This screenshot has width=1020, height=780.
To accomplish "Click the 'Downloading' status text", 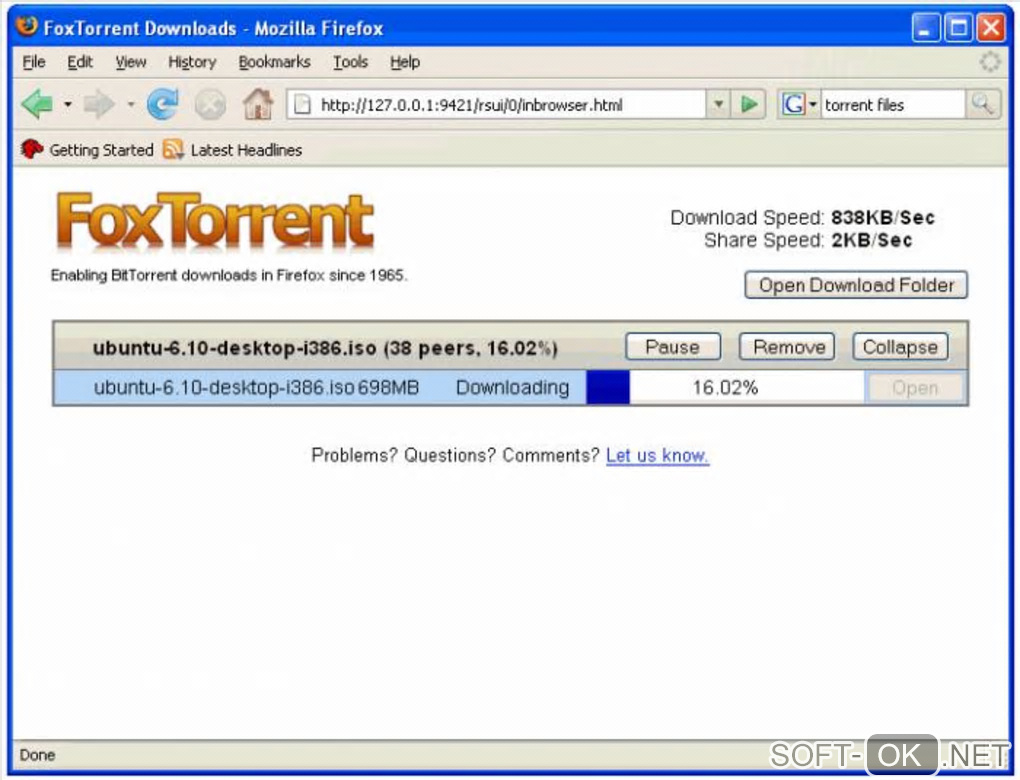I will (x=513, y=388).
